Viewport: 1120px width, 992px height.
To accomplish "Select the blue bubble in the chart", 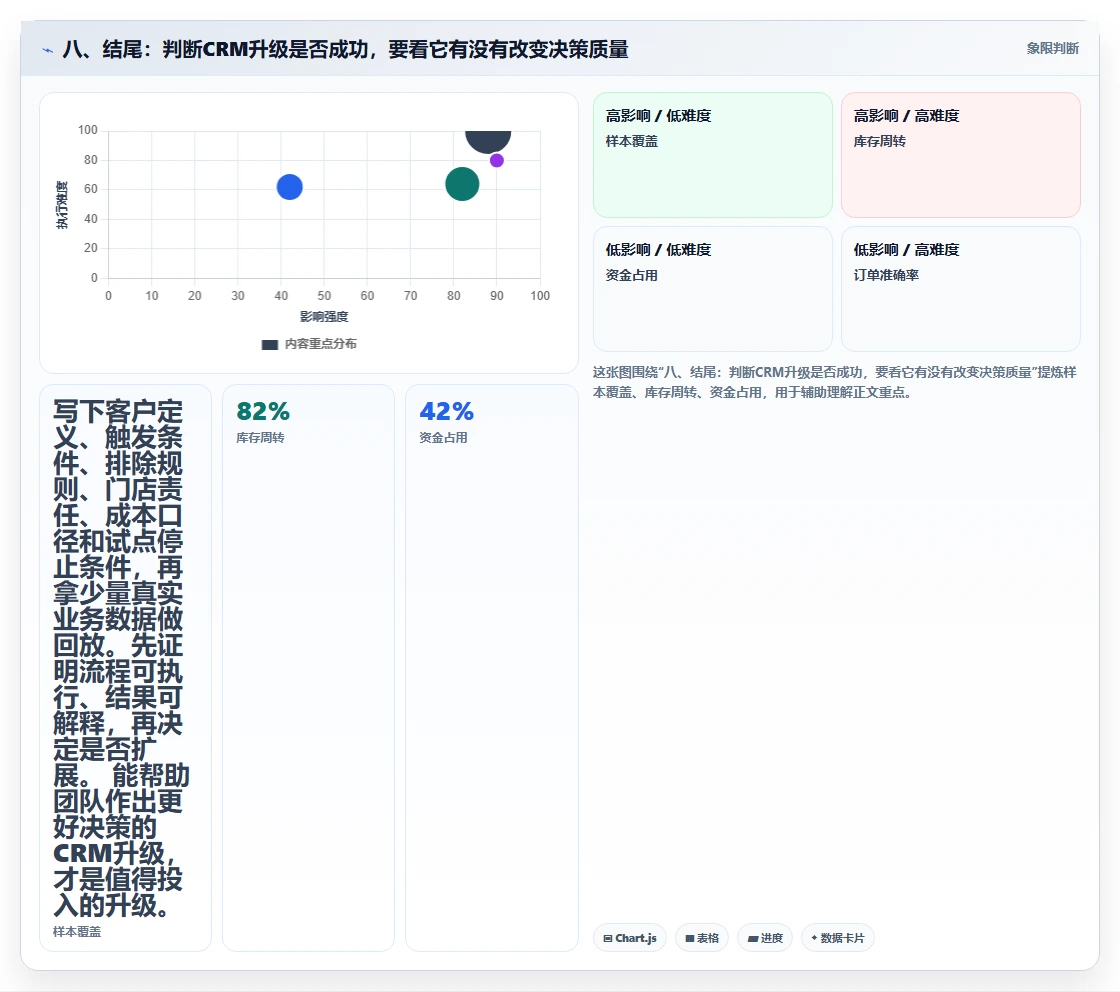I will click(289, 187).
